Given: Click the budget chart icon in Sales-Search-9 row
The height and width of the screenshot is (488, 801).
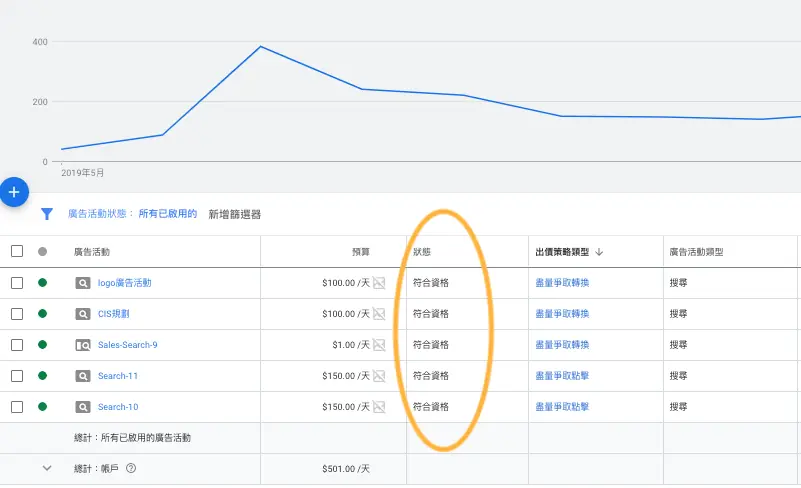Looking at the screenshot, I should [379, 345].
